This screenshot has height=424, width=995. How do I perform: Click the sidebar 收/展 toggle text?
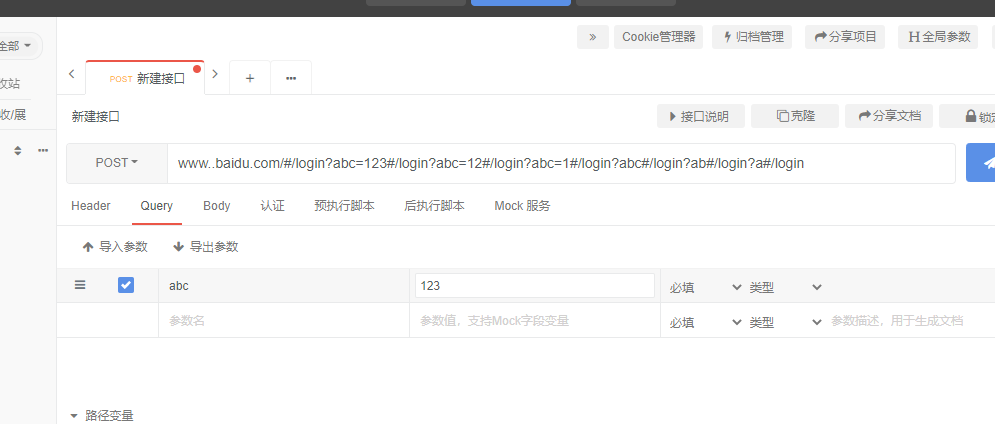(x=13, y=115)
